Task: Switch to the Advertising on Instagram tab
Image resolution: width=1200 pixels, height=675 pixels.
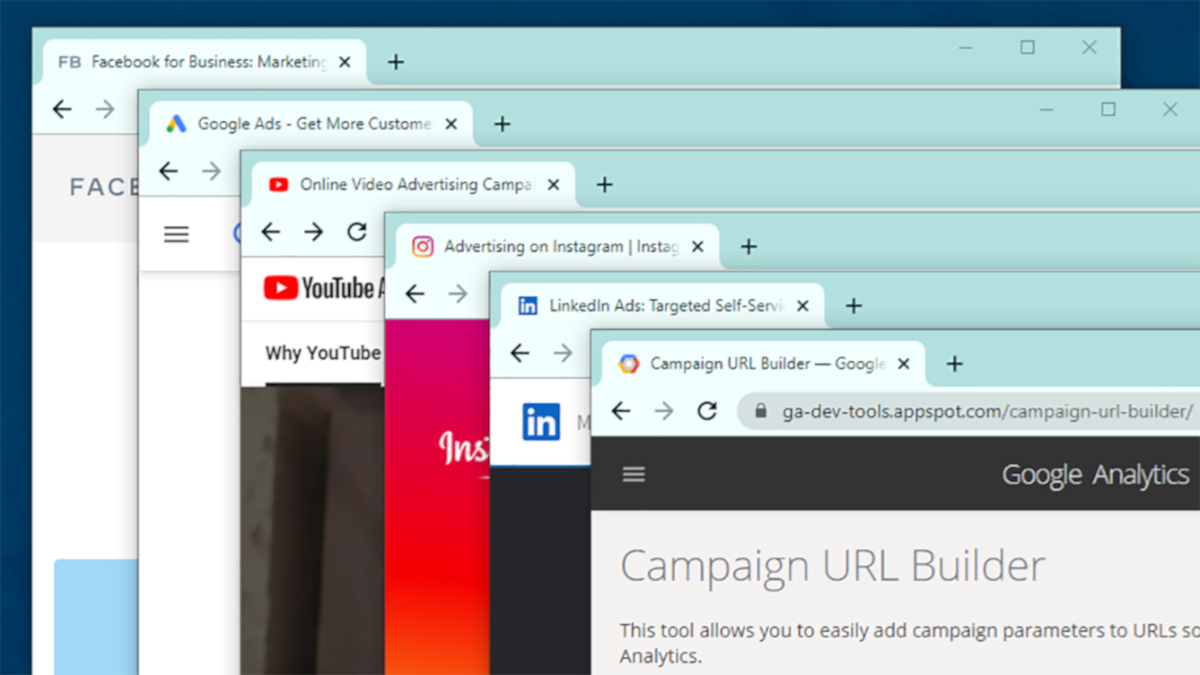Action: click(x=558, y=246)
